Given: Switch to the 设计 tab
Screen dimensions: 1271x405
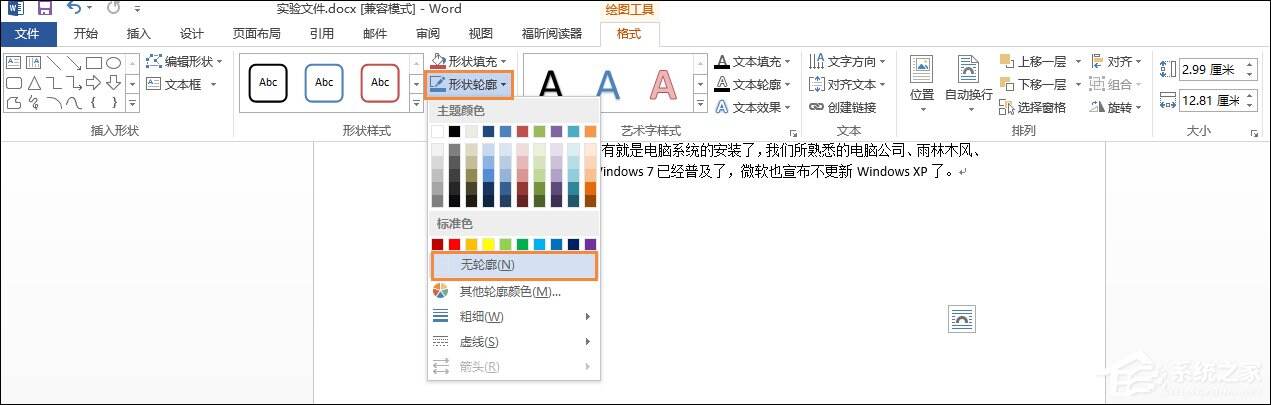Looking at the screenshot, I should pyautogui.click(x=192, y=33).
